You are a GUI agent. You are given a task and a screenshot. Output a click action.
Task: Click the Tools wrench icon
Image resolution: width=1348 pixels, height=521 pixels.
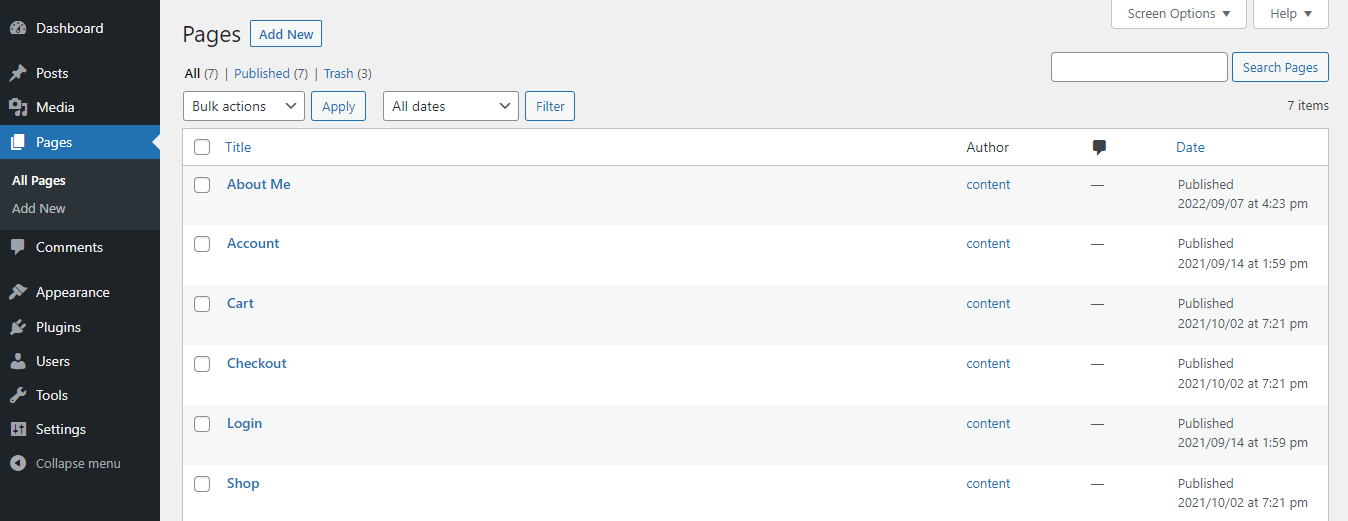coord(18,395)
